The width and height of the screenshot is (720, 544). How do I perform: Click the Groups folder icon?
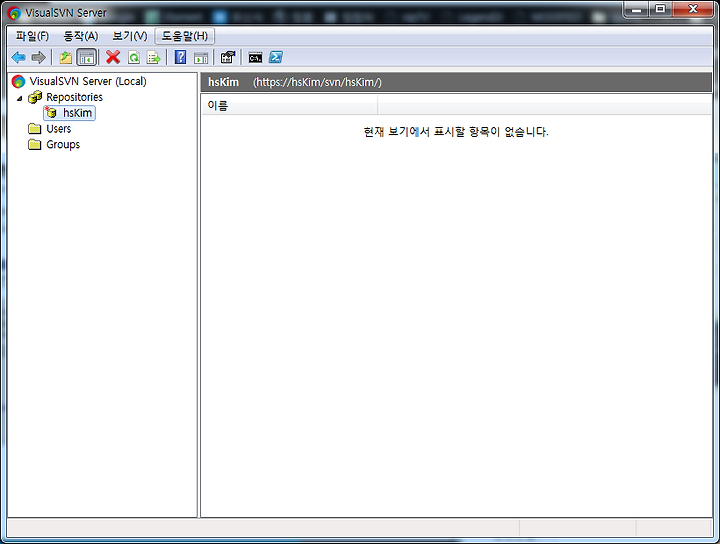[34, 145]
